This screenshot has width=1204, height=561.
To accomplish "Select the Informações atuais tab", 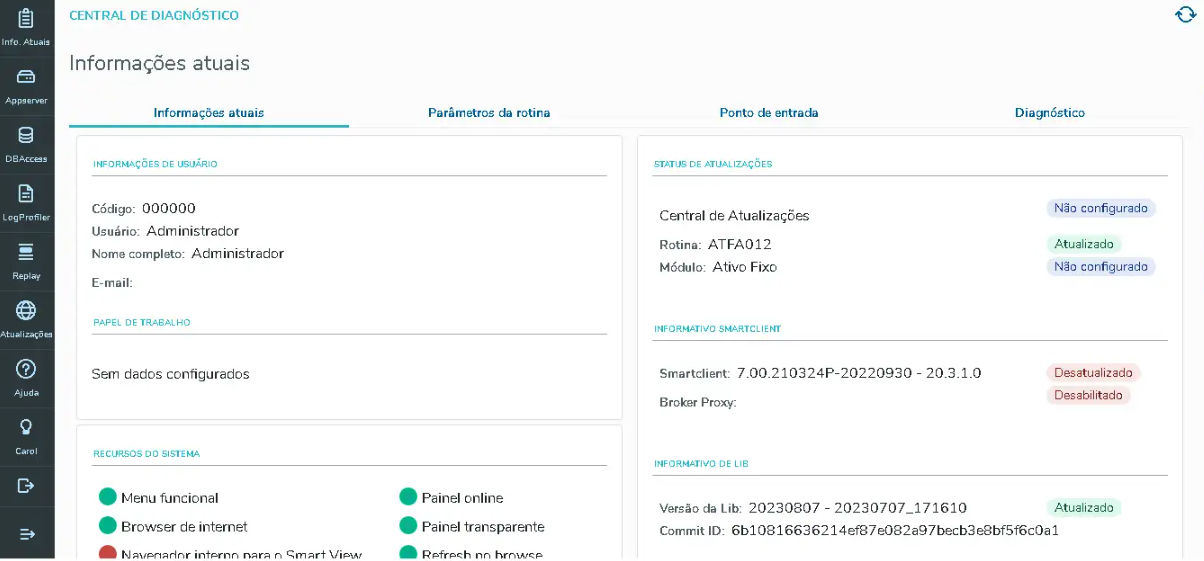I will click(x=209, y=113).
